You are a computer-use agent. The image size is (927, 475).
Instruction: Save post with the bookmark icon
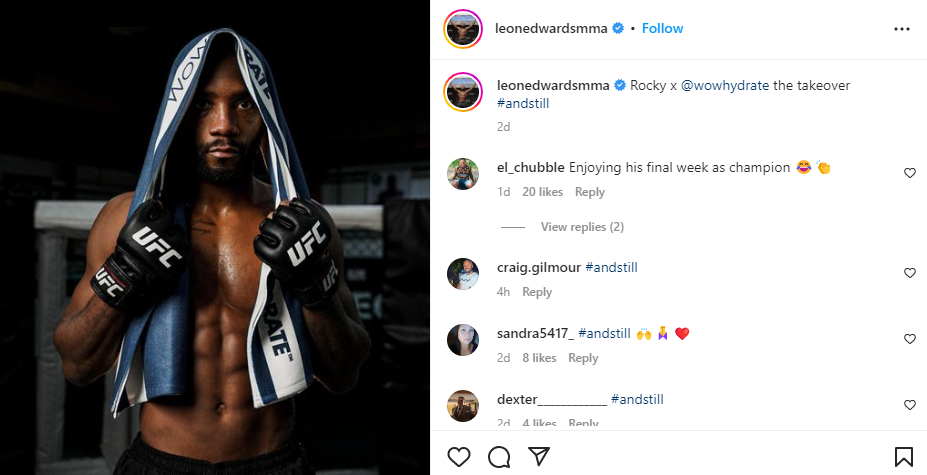pos(902,457)
